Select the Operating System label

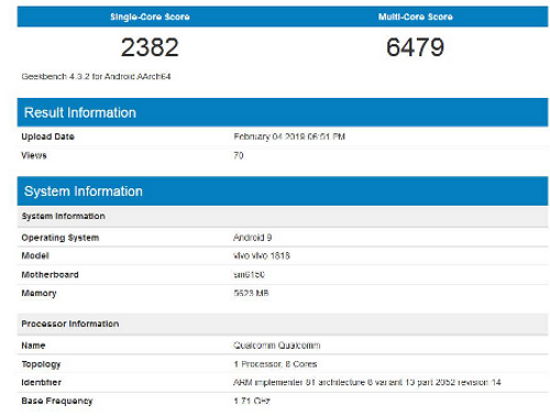[60, 237]
